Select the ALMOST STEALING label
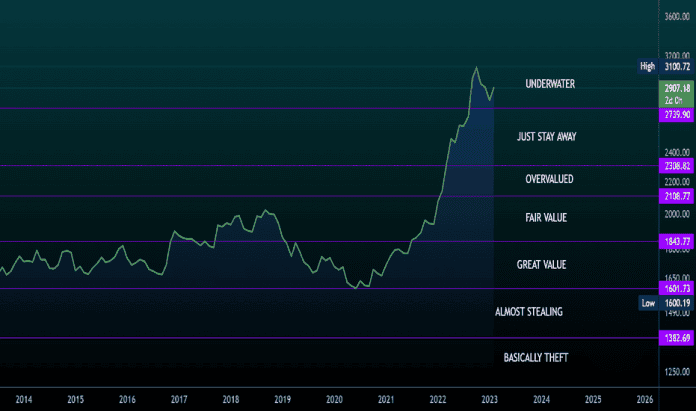The image size is (696, 411). (x=528, y=312)
